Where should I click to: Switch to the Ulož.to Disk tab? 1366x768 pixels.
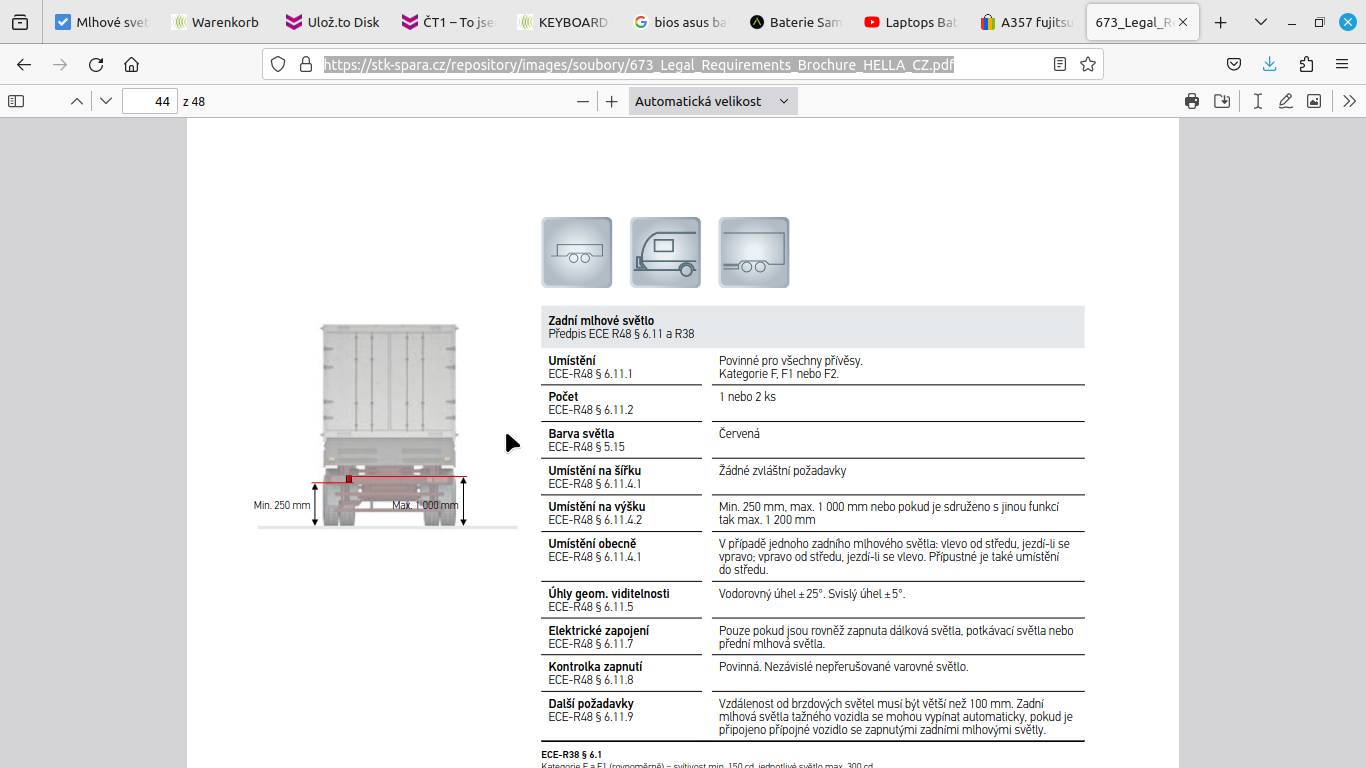click(333, 22)
